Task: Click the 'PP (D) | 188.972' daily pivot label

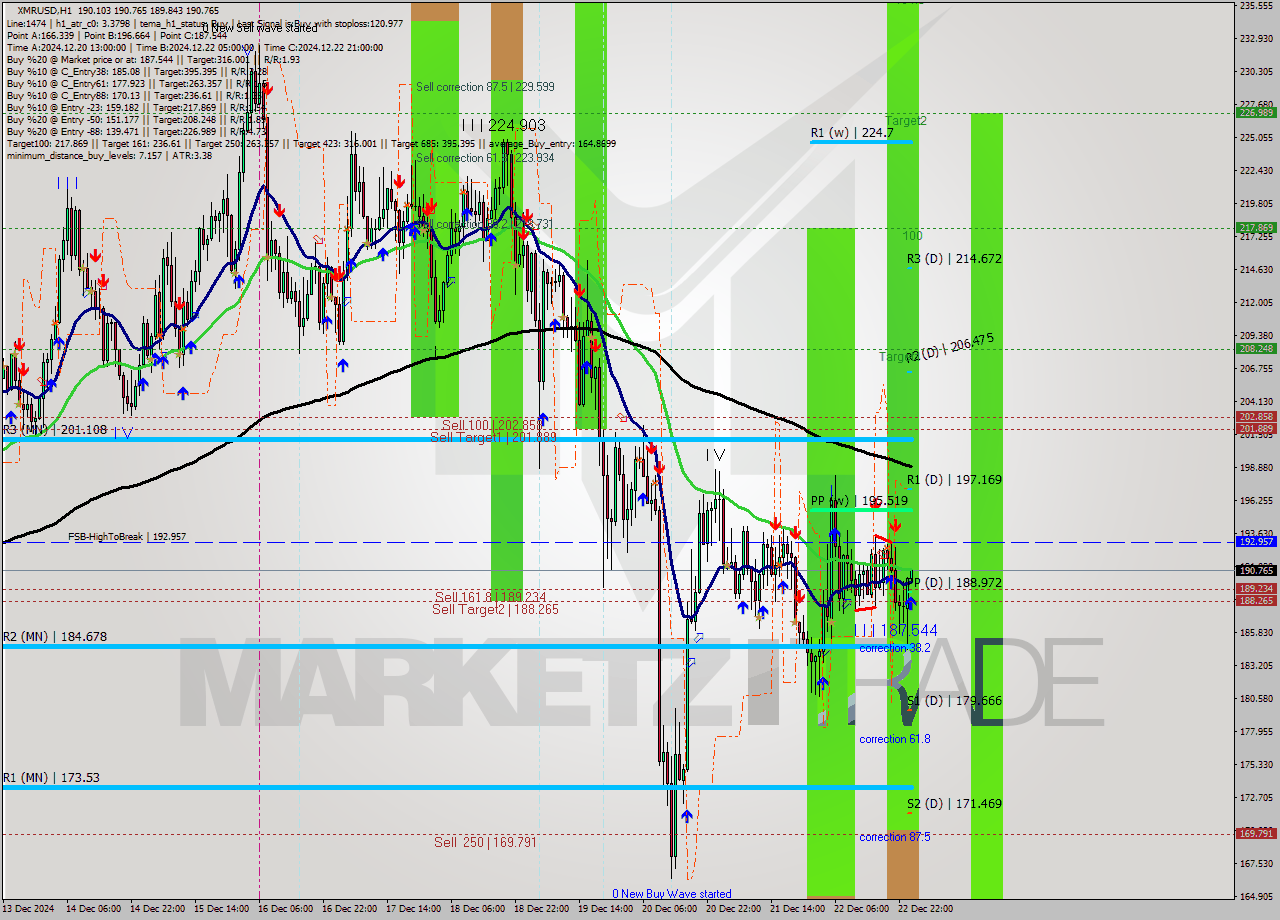Action: coord(954,583)
